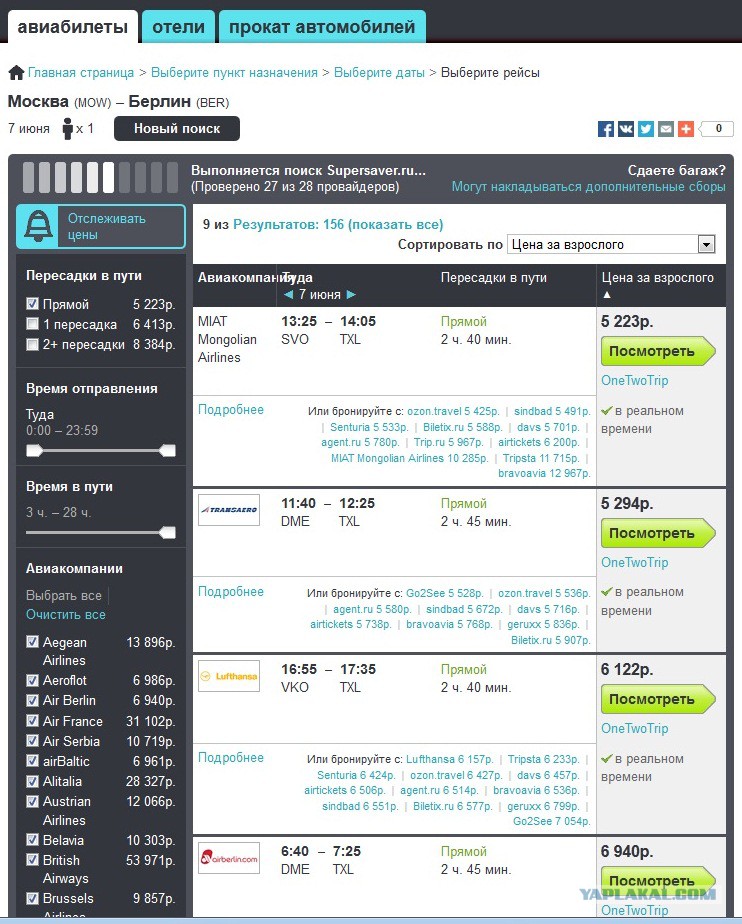
Task: Click OneTwoTrip link under 5 223р.
Action: pos(635,381)
